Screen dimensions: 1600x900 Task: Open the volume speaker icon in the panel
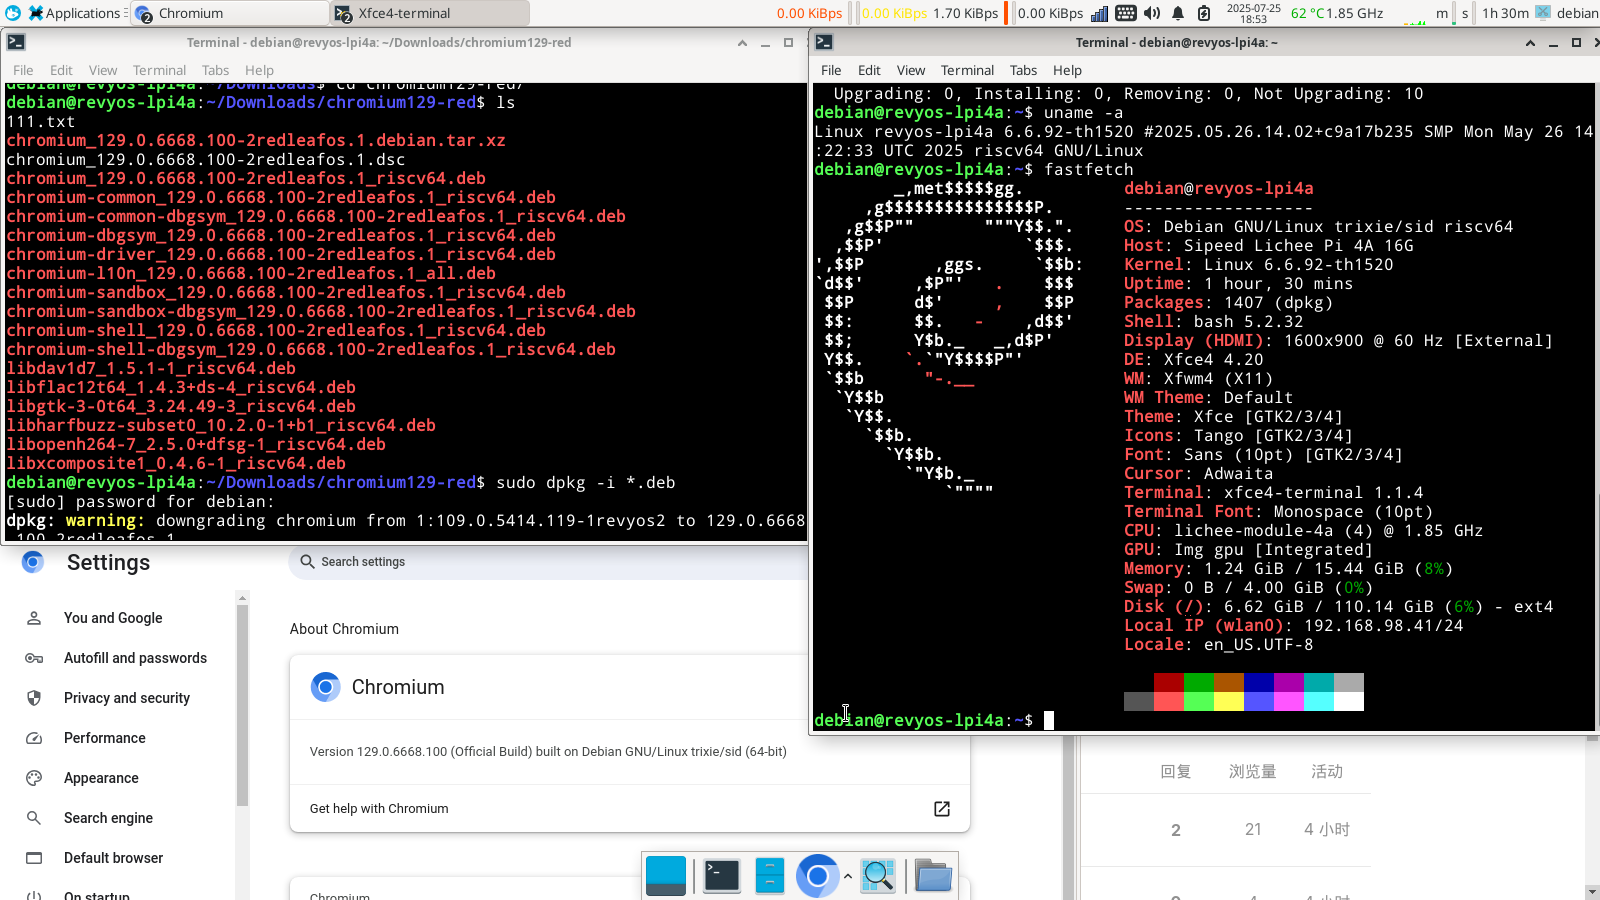click(x=1152, y=13)
